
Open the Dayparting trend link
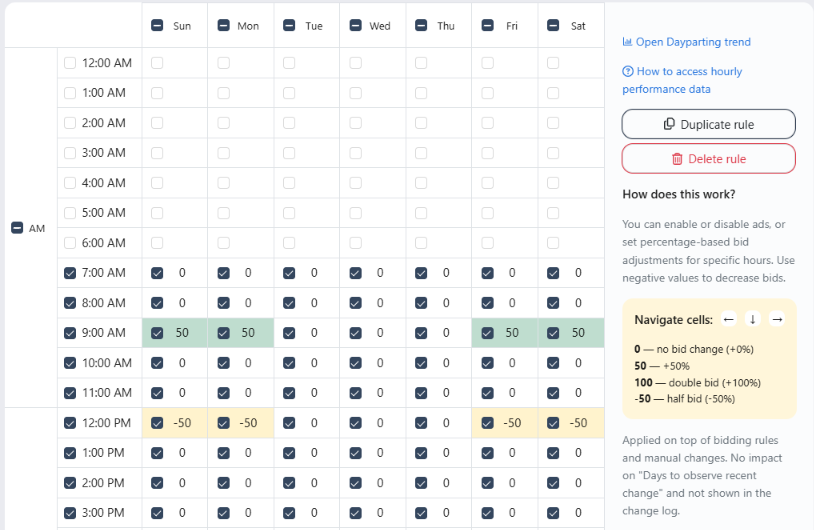click(686, 42)
